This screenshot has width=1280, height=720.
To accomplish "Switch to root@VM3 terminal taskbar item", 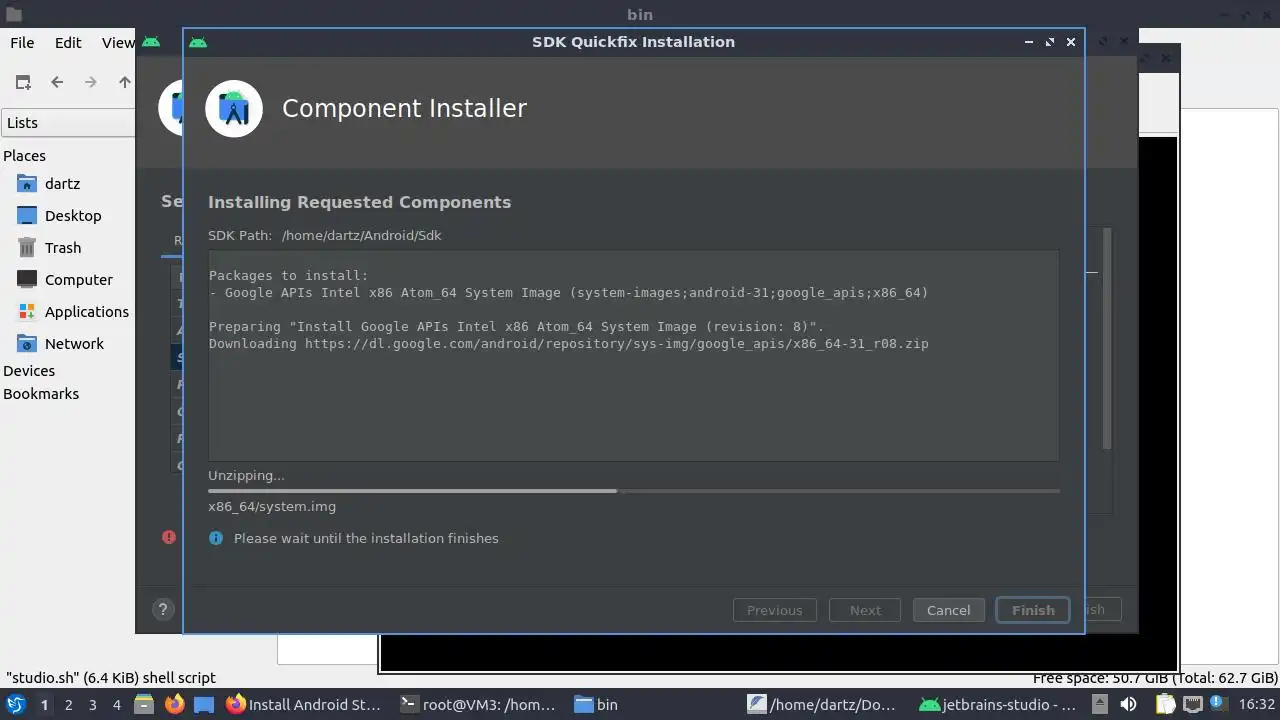I will [478, 704].
